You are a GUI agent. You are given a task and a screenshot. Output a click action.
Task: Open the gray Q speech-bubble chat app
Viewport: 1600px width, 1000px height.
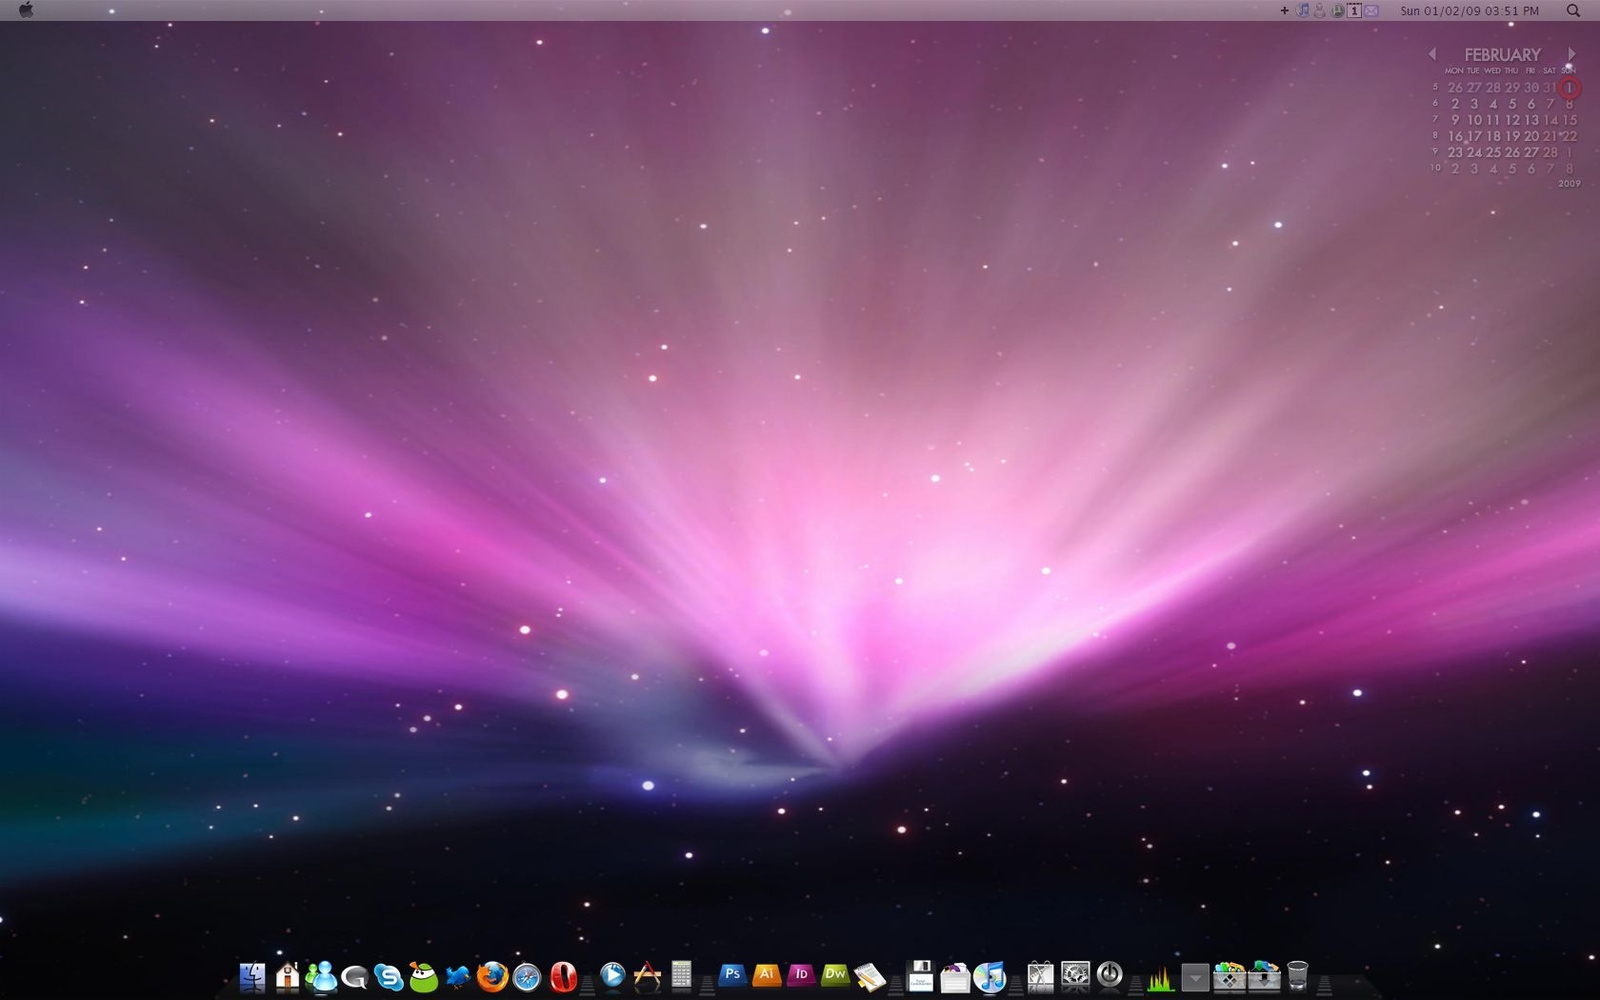354,977
